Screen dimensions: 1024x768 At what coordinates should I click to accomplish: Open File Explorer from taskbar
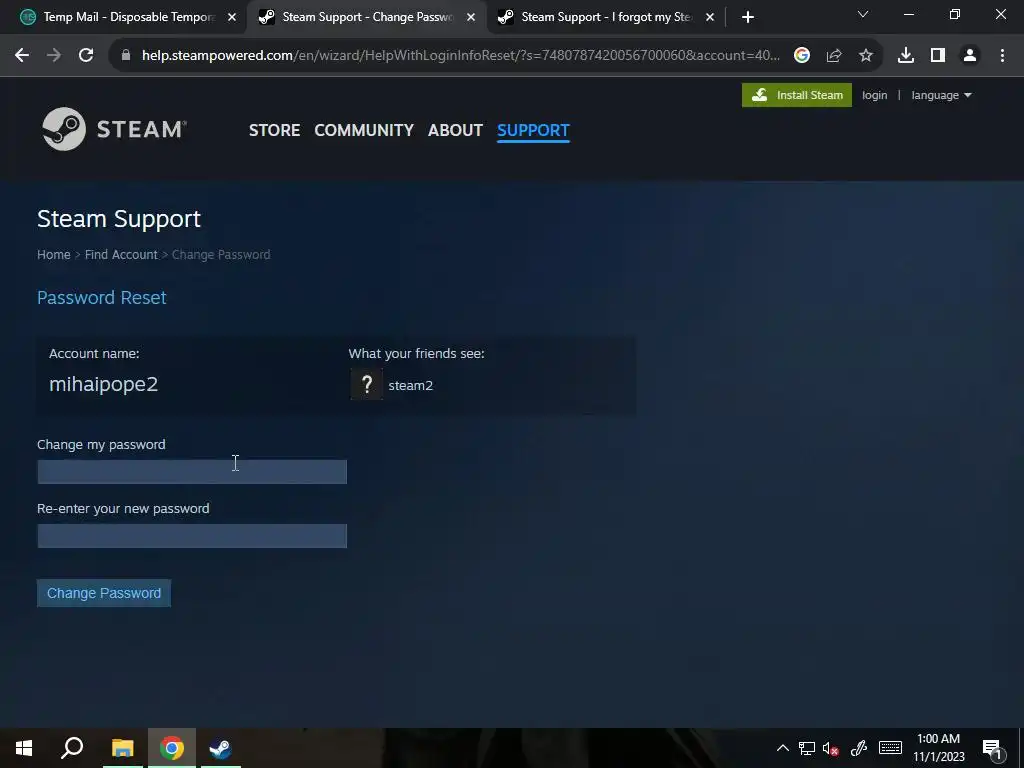(x=122, y=748)
